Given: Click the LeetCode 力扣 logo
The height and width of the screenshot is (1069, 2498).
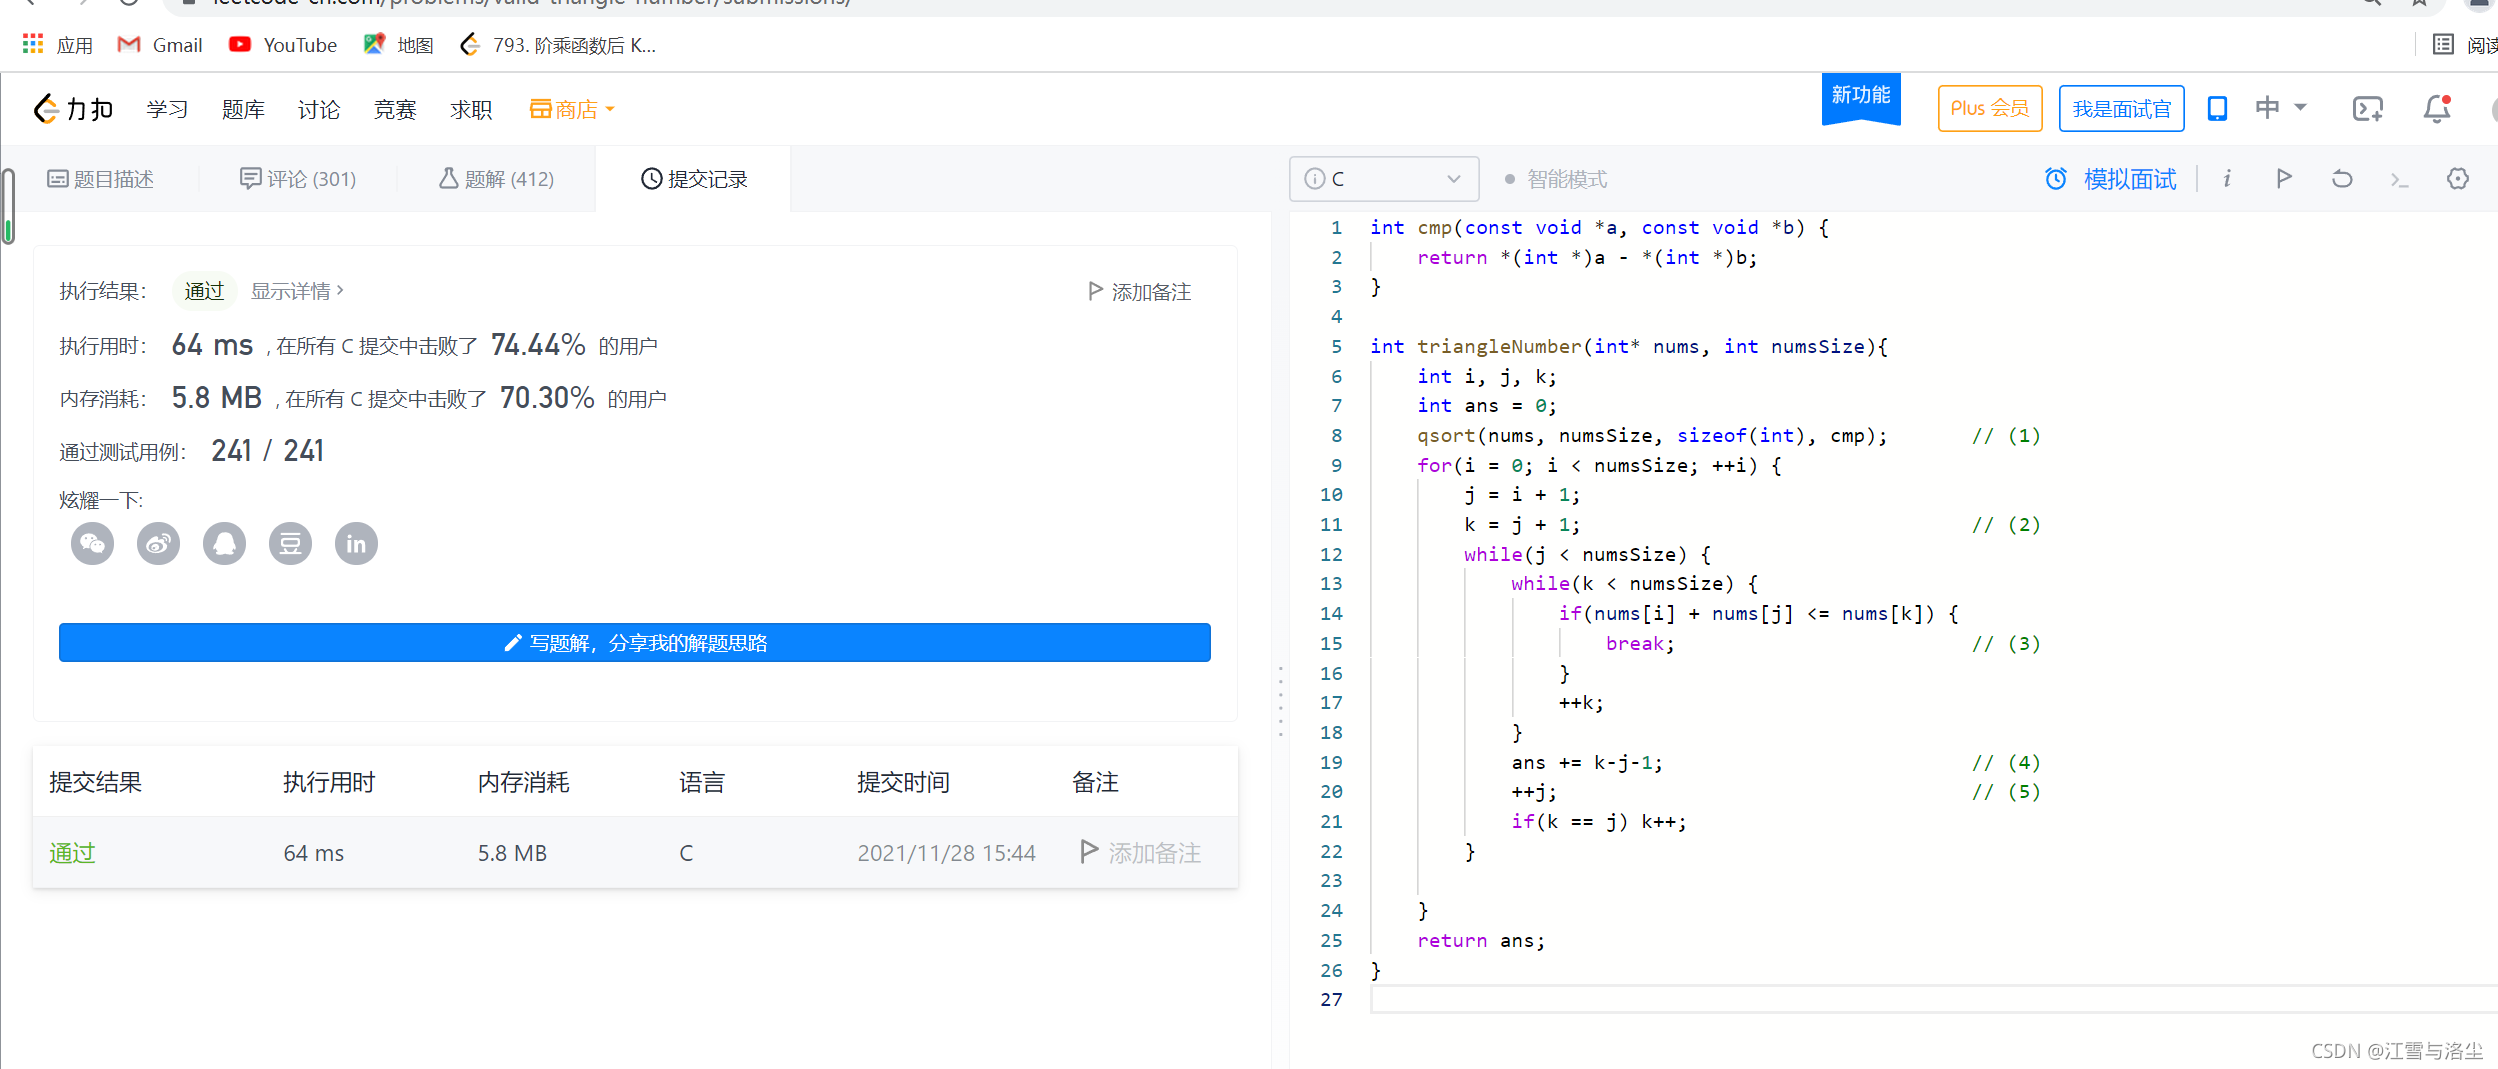Looking at the screenshot, I should [x=73, y=109].
